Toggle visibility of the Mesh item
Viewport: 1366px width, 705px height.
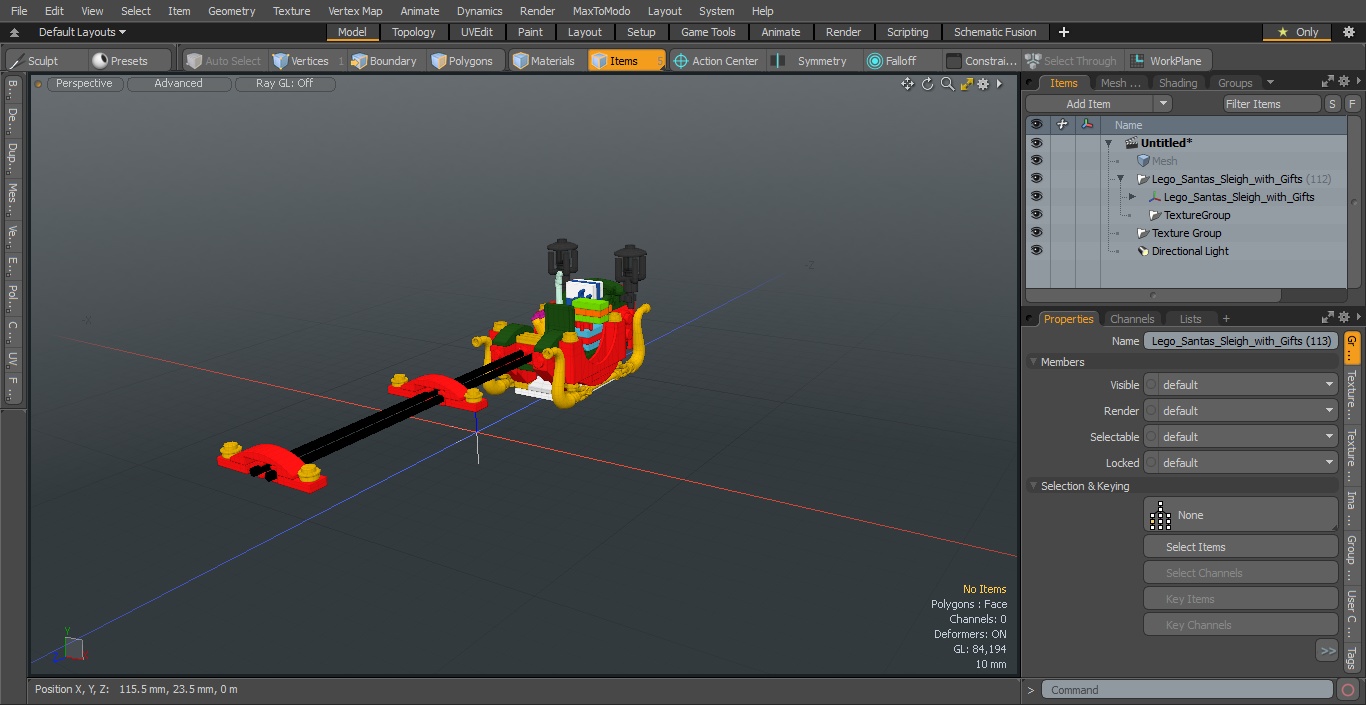[1036, 161]
